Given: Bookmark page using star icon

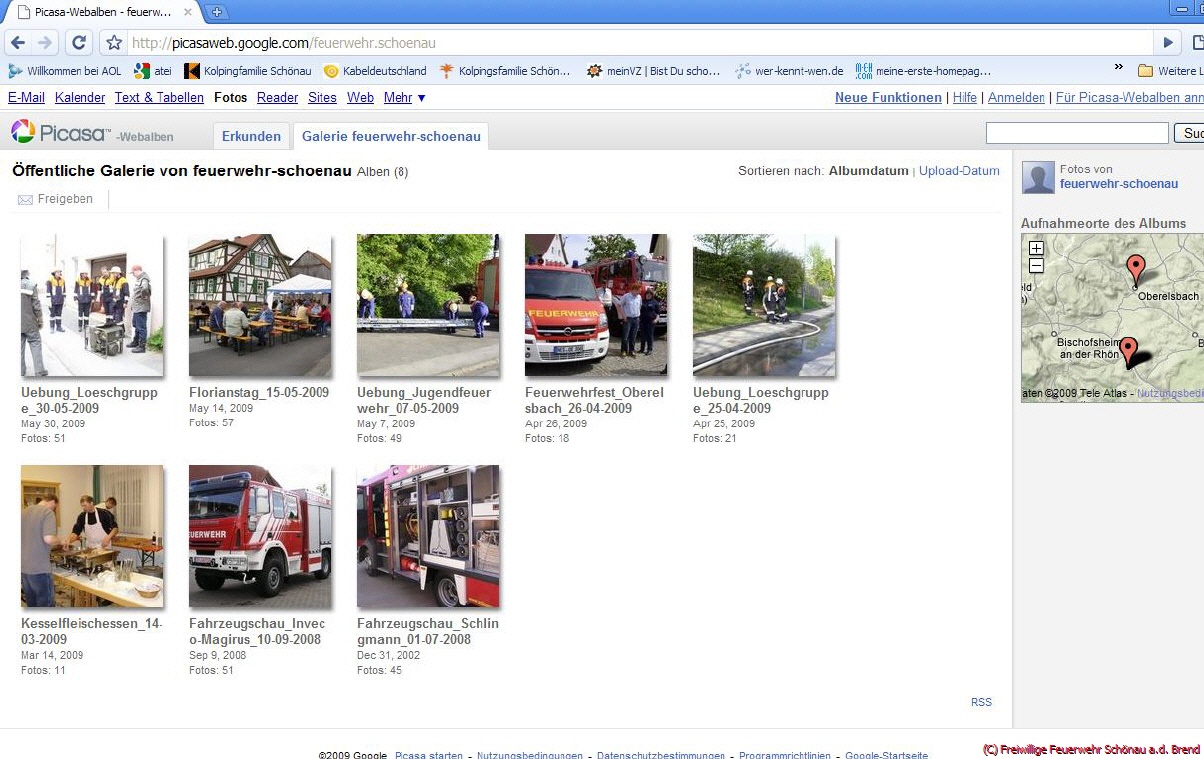Looking at the screenshot, I should point(114,43).
